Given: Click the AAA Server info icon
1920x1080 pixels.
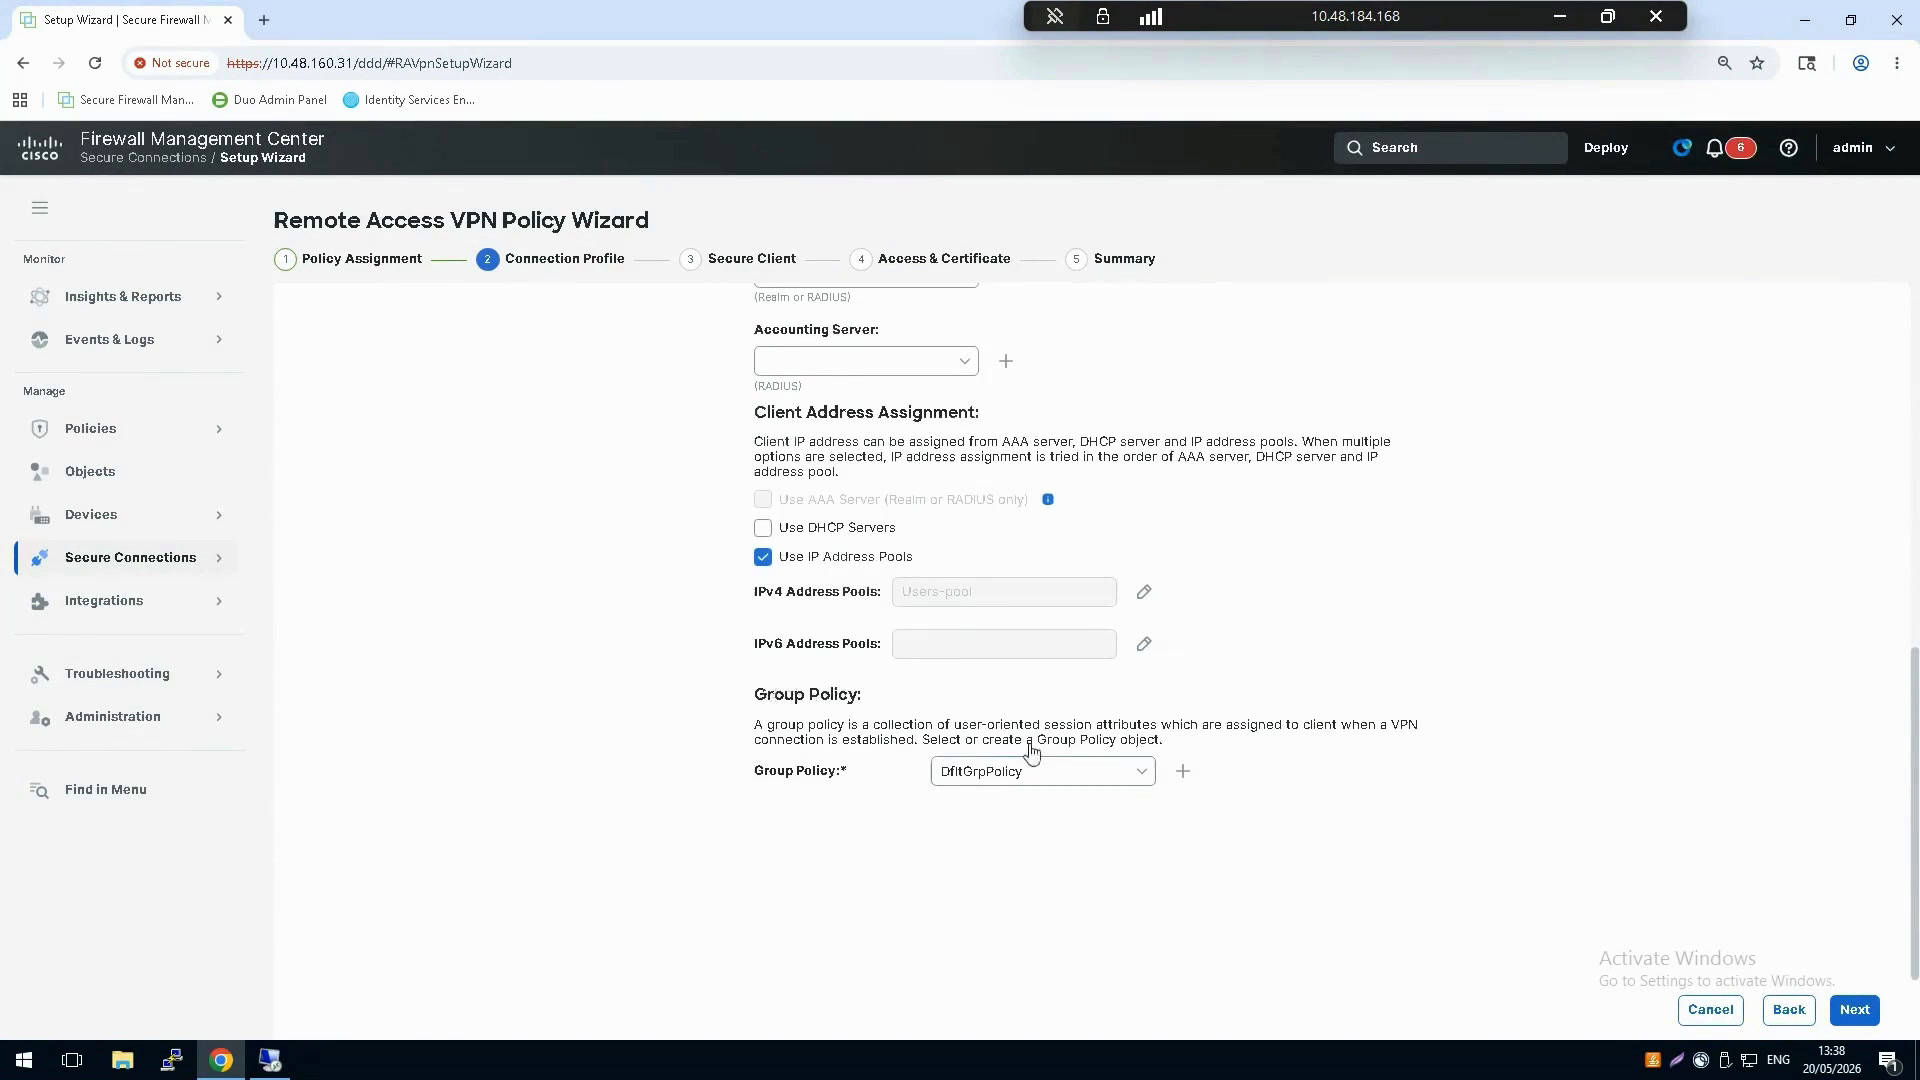Looking at the screenshot, I should point(1048,499).
